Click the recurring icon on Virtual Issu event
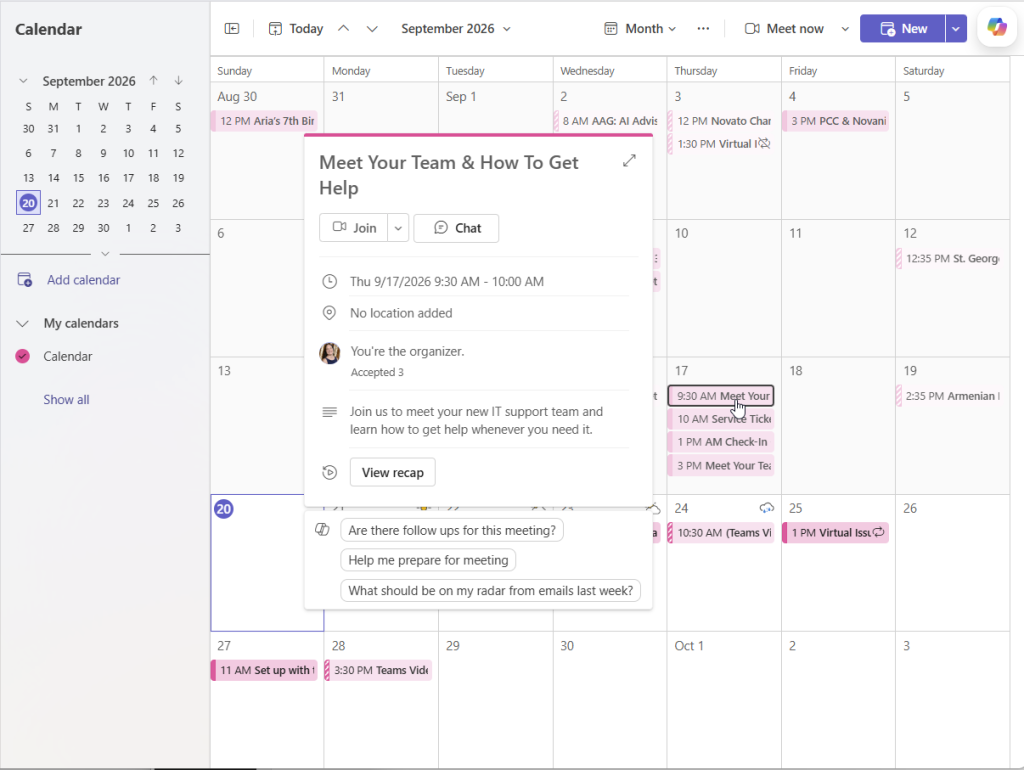Viewport: 1024px width, 770px height. [x=879, y=532]
